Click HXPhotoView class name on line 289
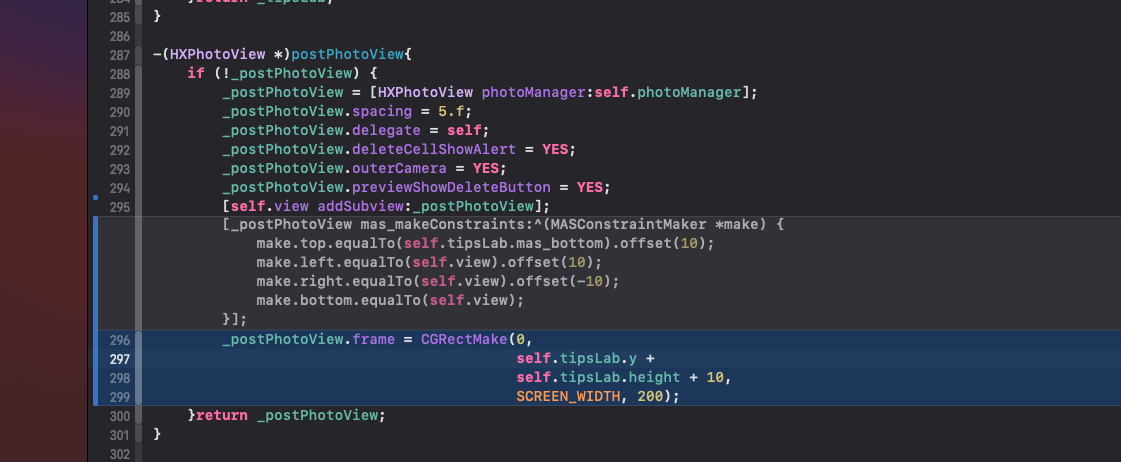Screen dimensions: 1121x462 click(x=425, y=93)
